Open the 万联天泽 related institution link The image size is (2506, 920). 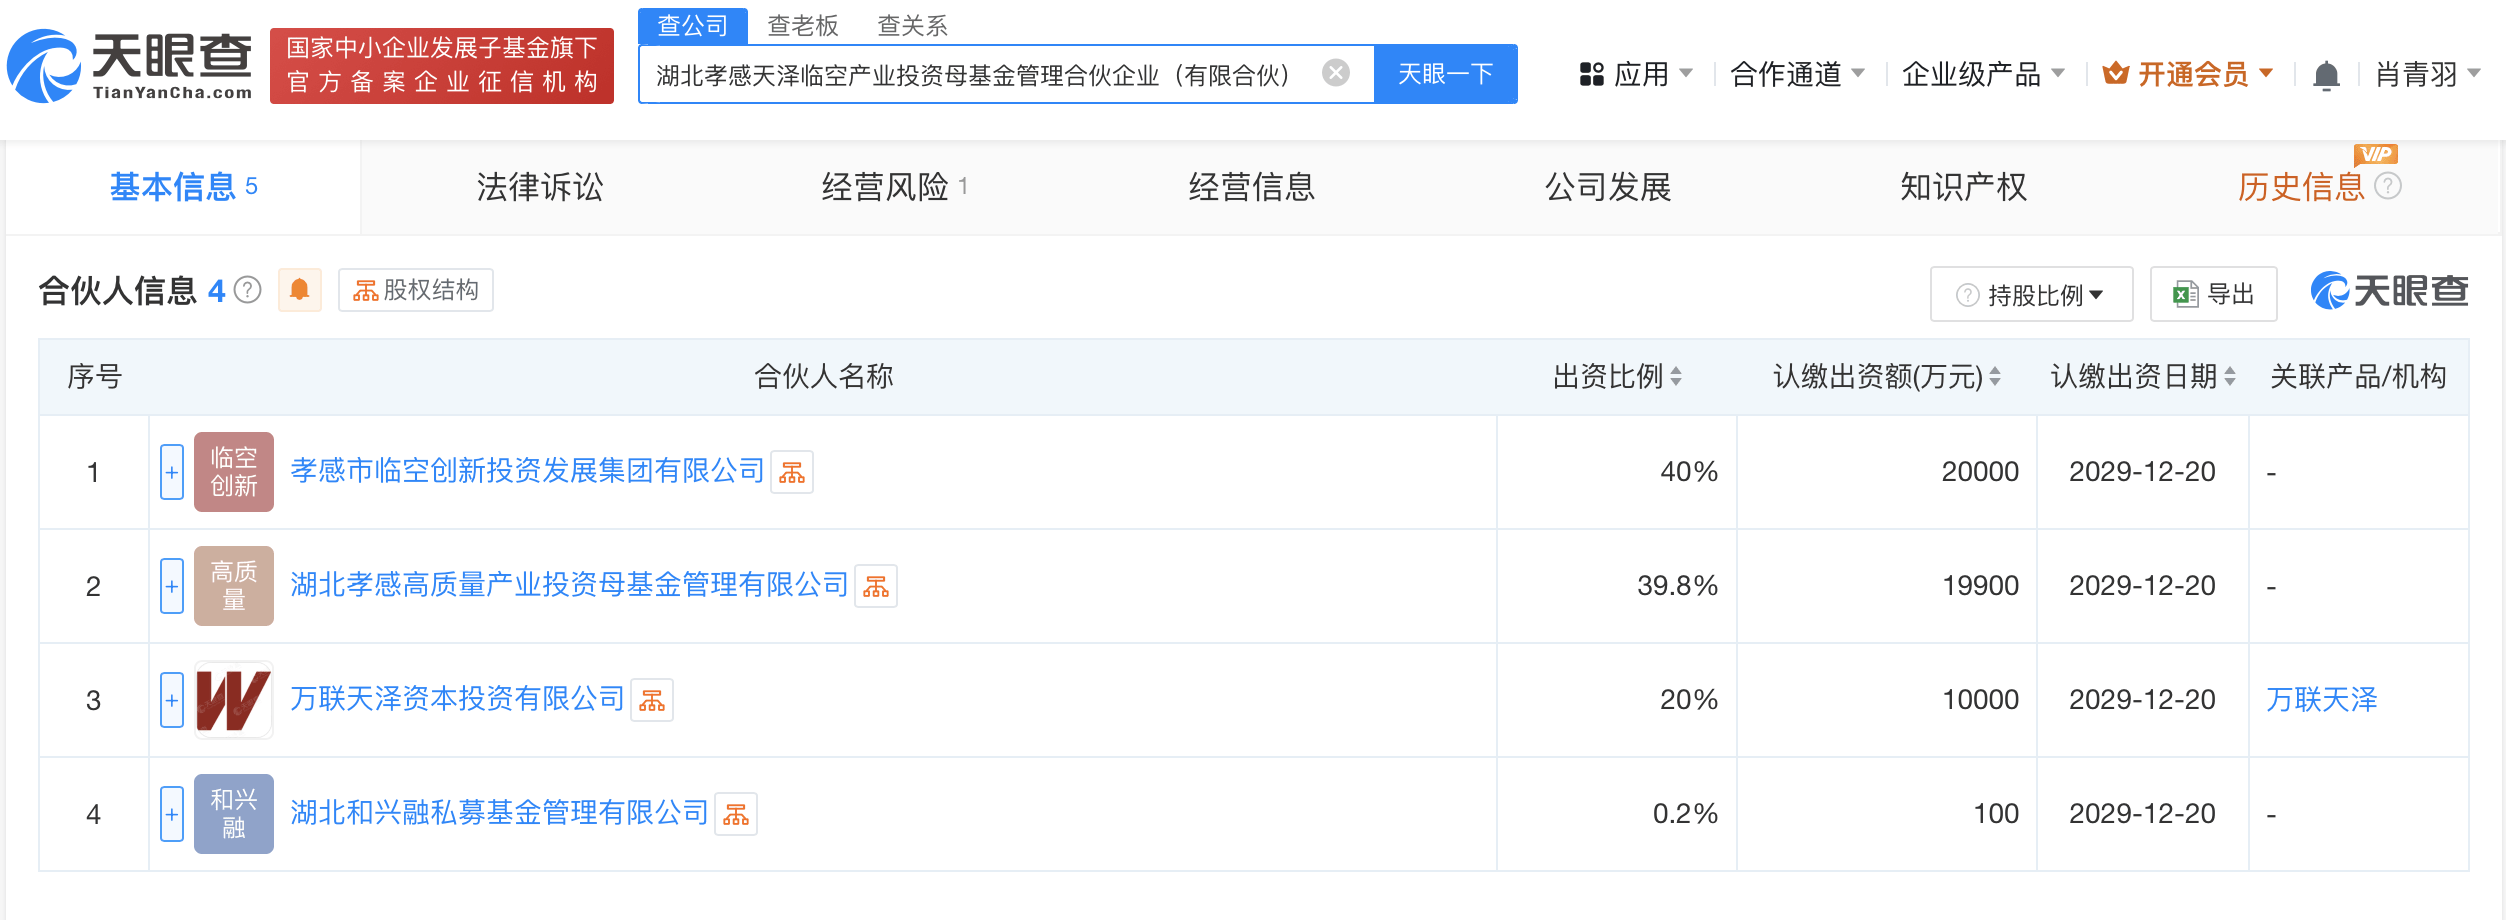2322,700
